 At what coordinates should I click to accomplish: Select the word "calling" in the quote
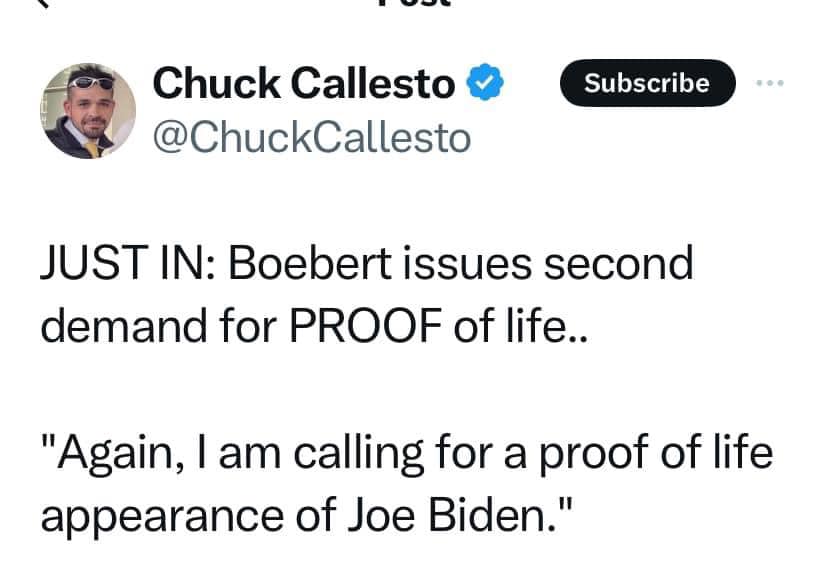[x=359, y=454]
